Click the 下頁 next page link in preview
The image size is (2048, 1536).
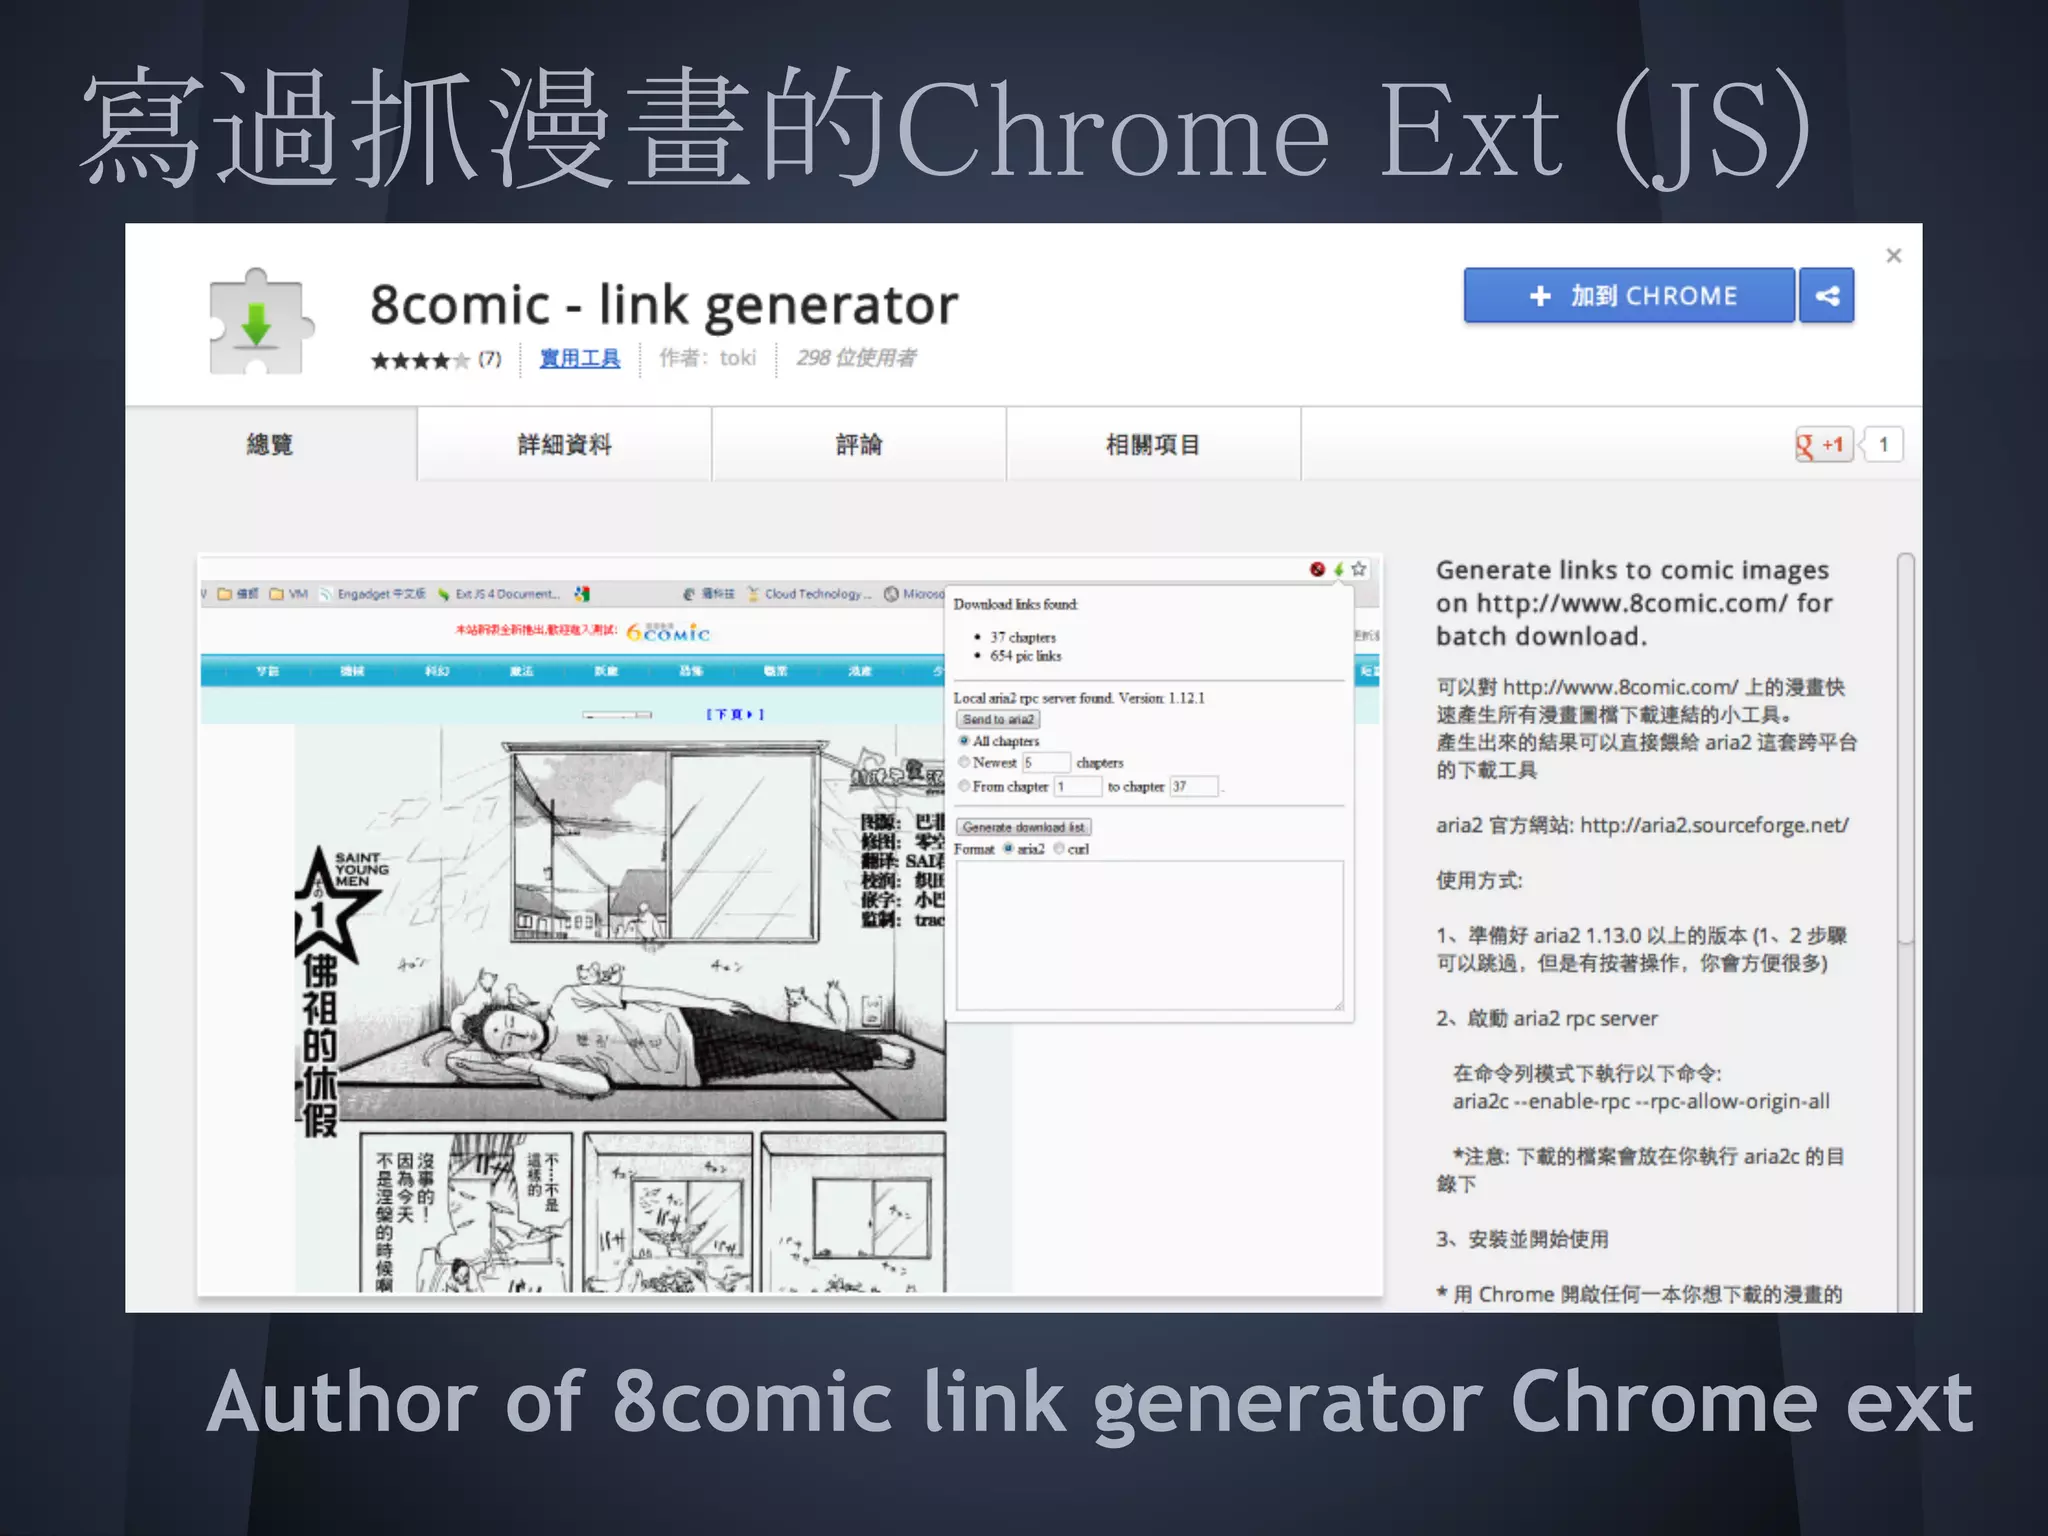pyautogui.click(x=735, y=714)
